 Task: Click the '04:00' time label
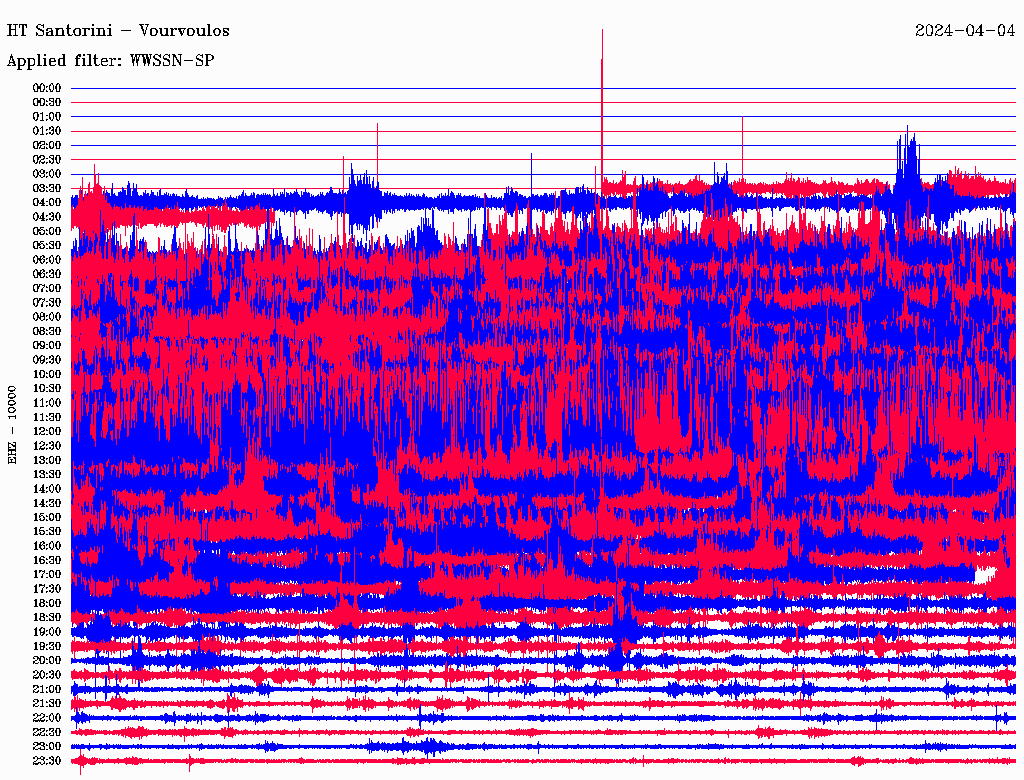point(47,203)
